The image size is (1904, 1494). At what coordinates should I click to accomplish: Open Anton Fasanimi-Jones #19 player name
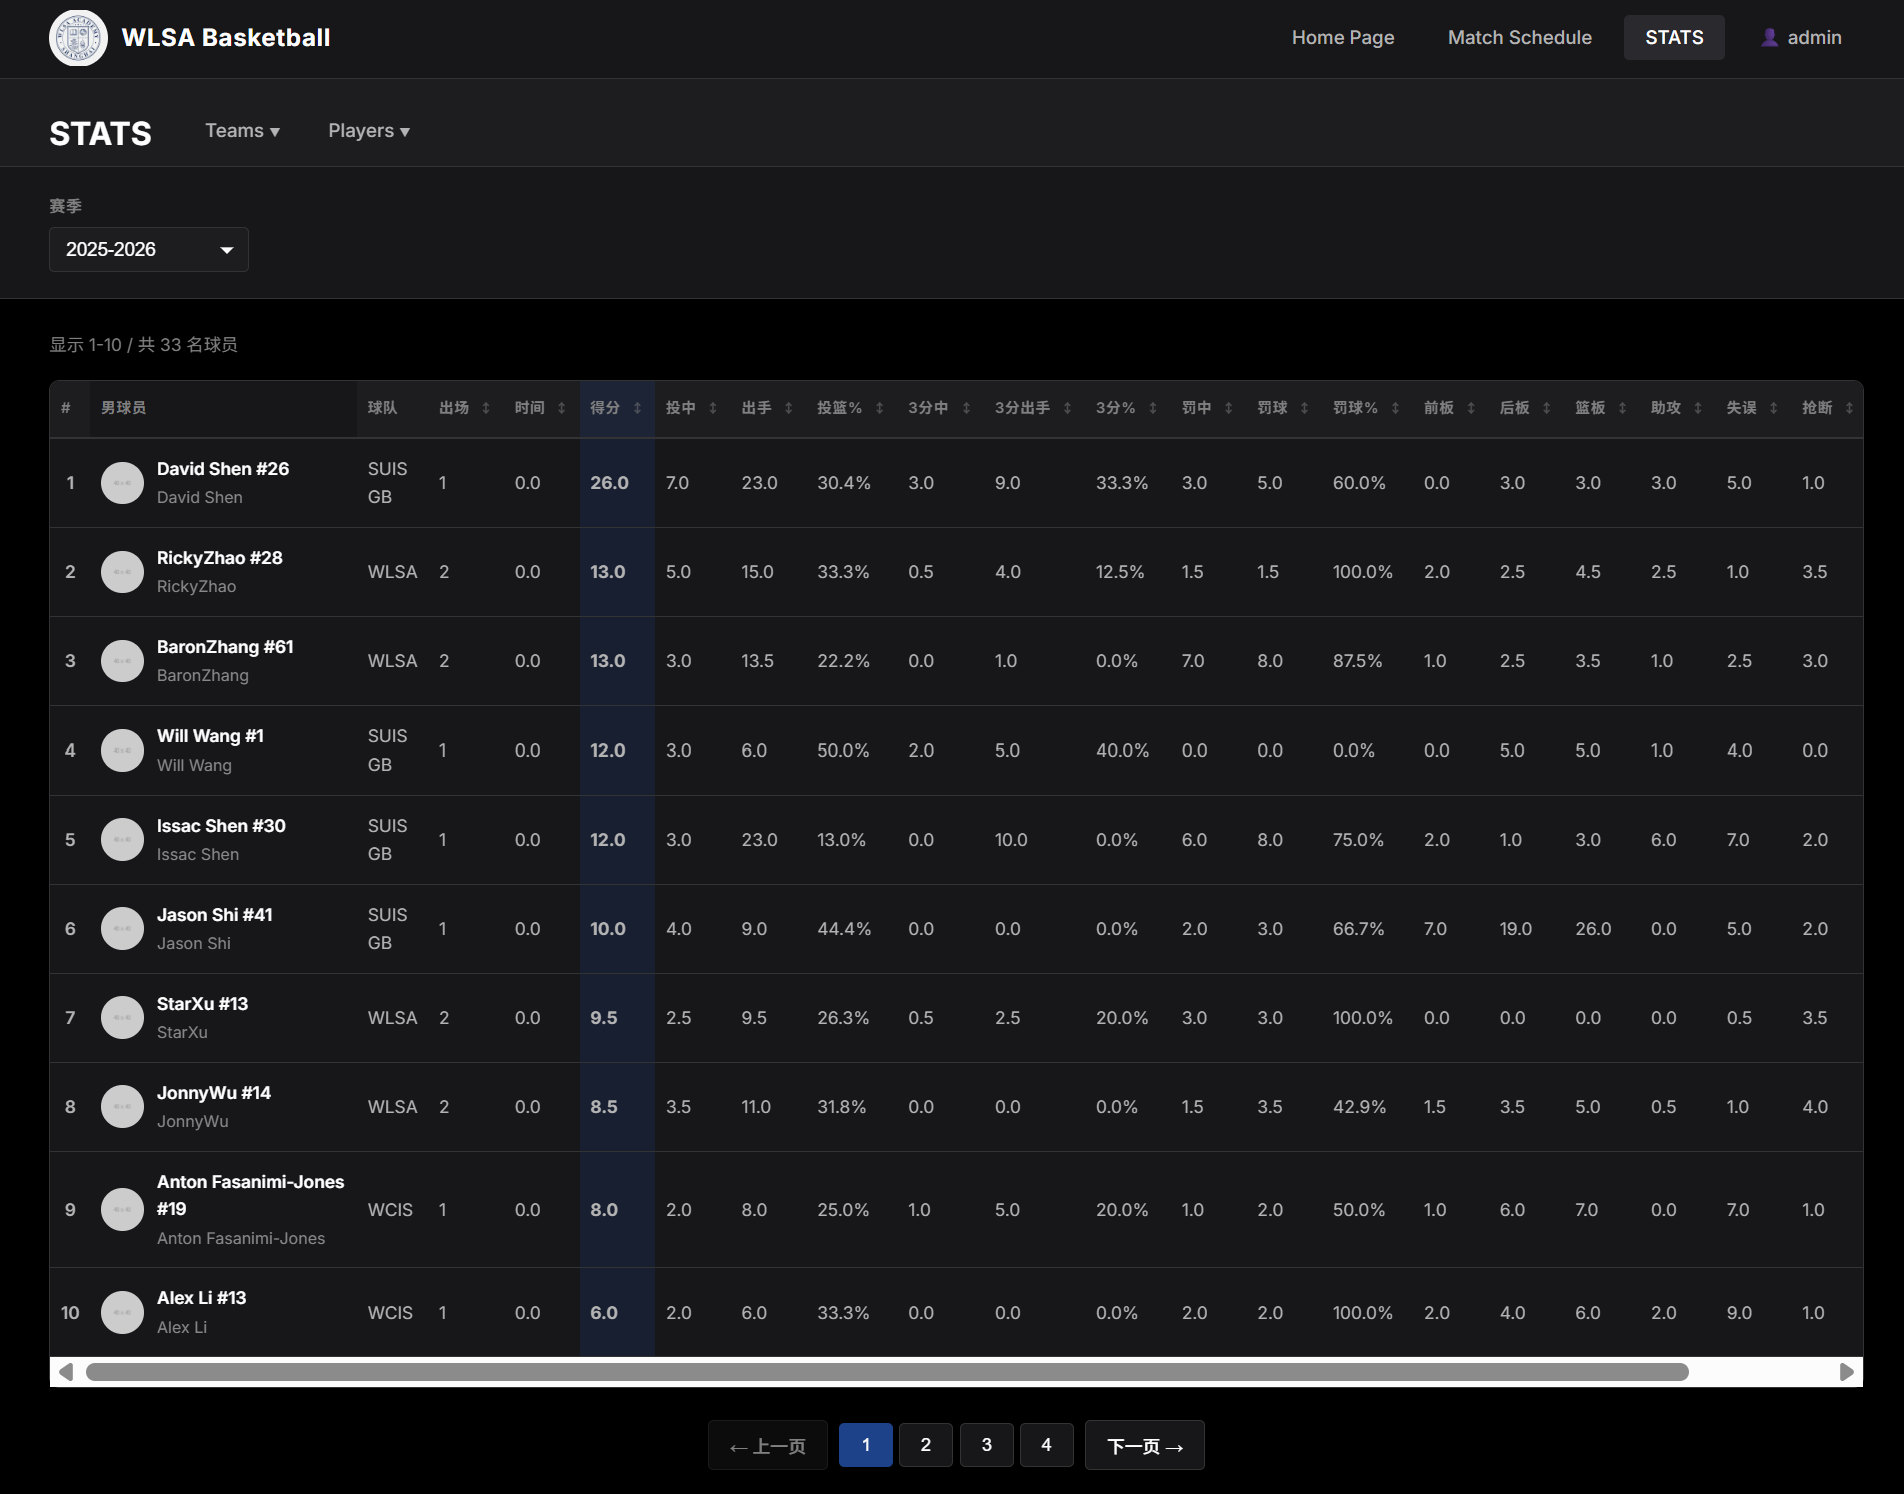pos(250,1195)
